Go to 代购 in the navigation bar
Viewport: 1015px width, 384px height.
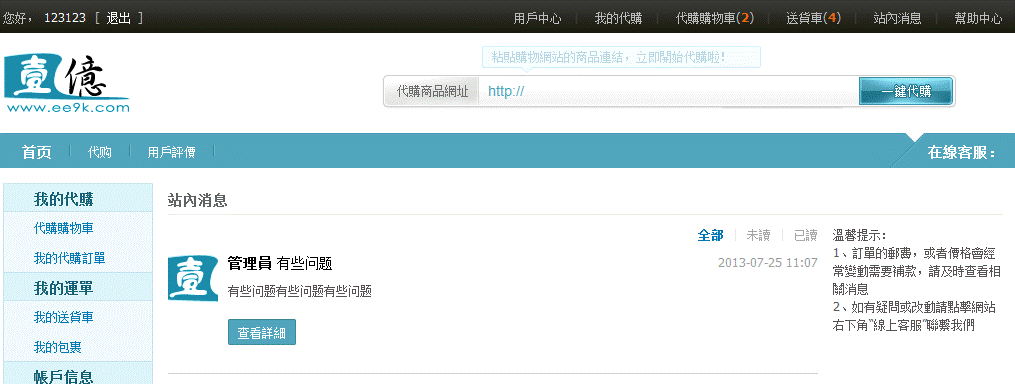point(100,152)
